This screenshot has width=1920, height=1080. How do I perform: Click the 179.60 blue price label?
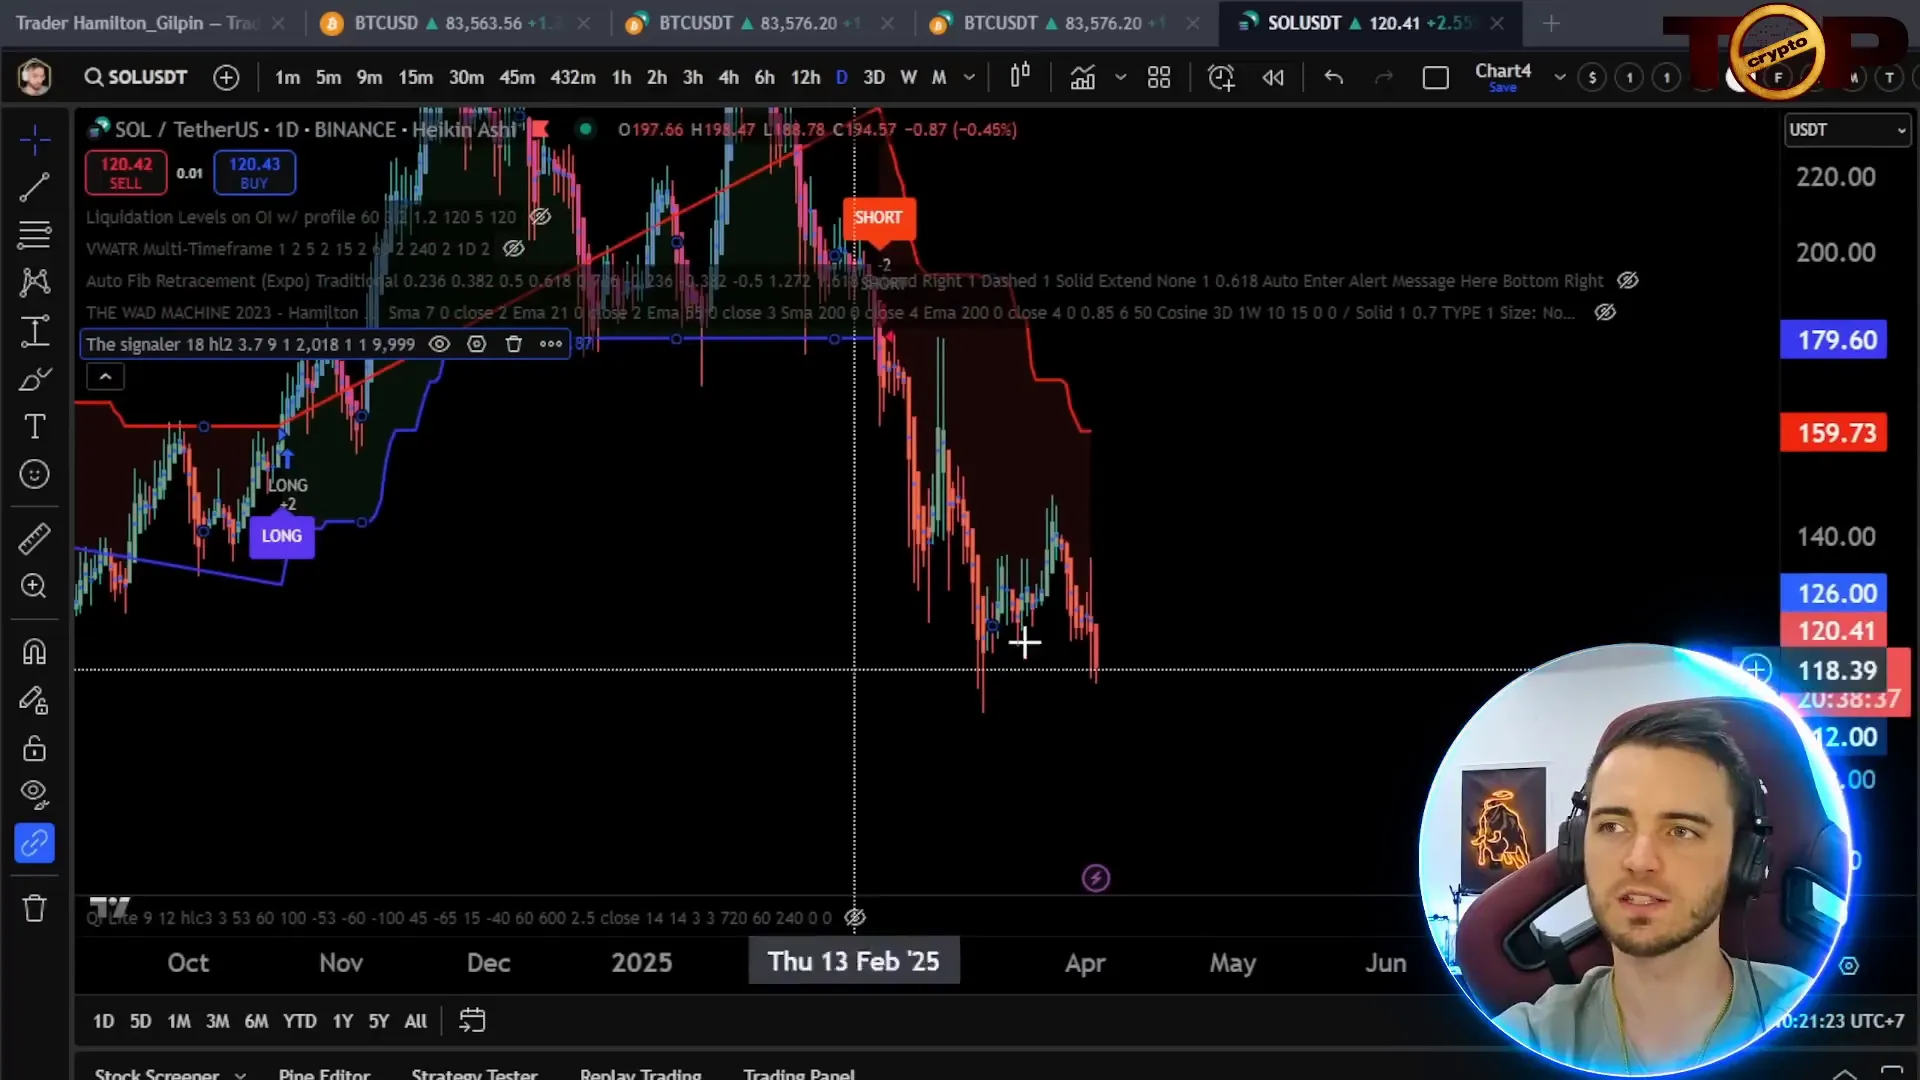click(1833, 340)
